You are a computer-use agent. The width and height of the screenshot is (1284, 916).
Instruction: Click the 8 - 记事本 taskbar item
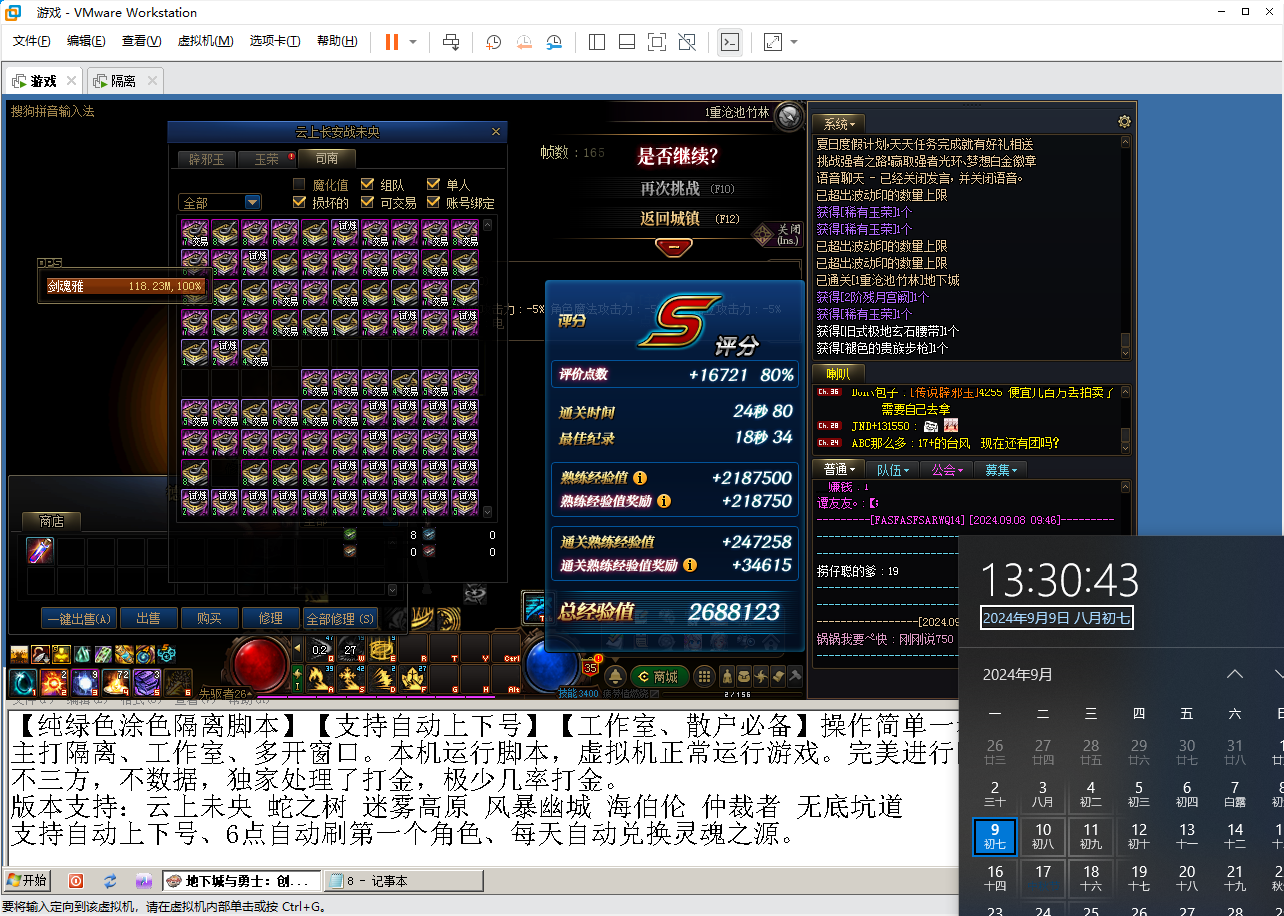[x=404, y=881]
